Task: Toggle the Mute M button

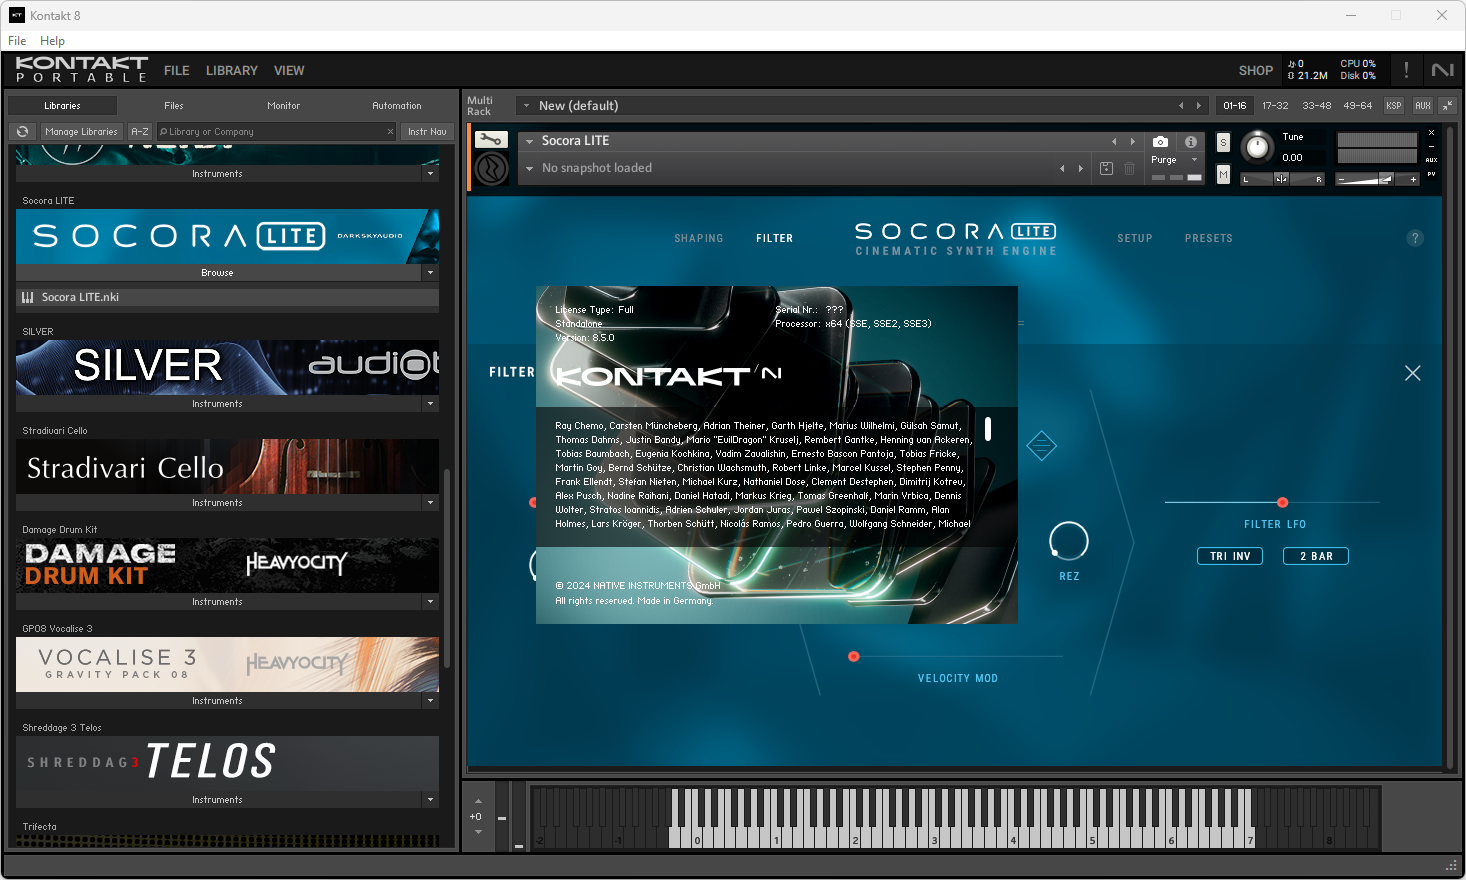Action: [1223, 175]
